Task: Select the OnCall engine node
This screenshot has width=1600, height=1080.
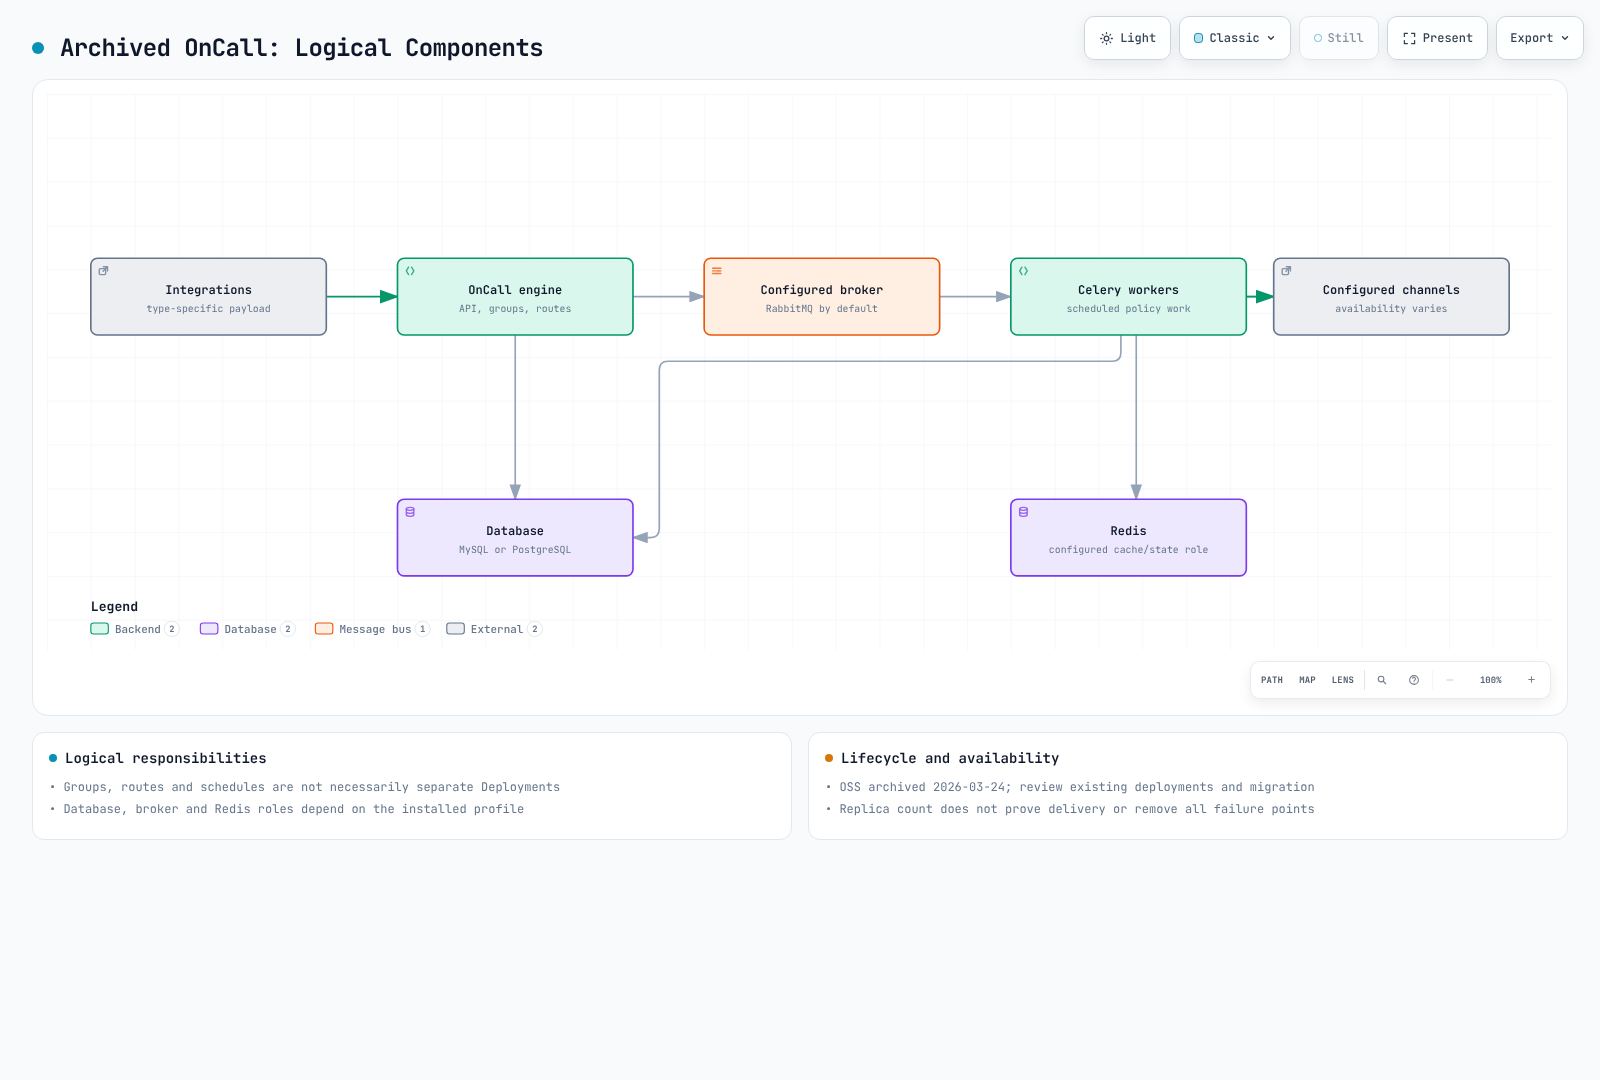Action: [515, 297]
